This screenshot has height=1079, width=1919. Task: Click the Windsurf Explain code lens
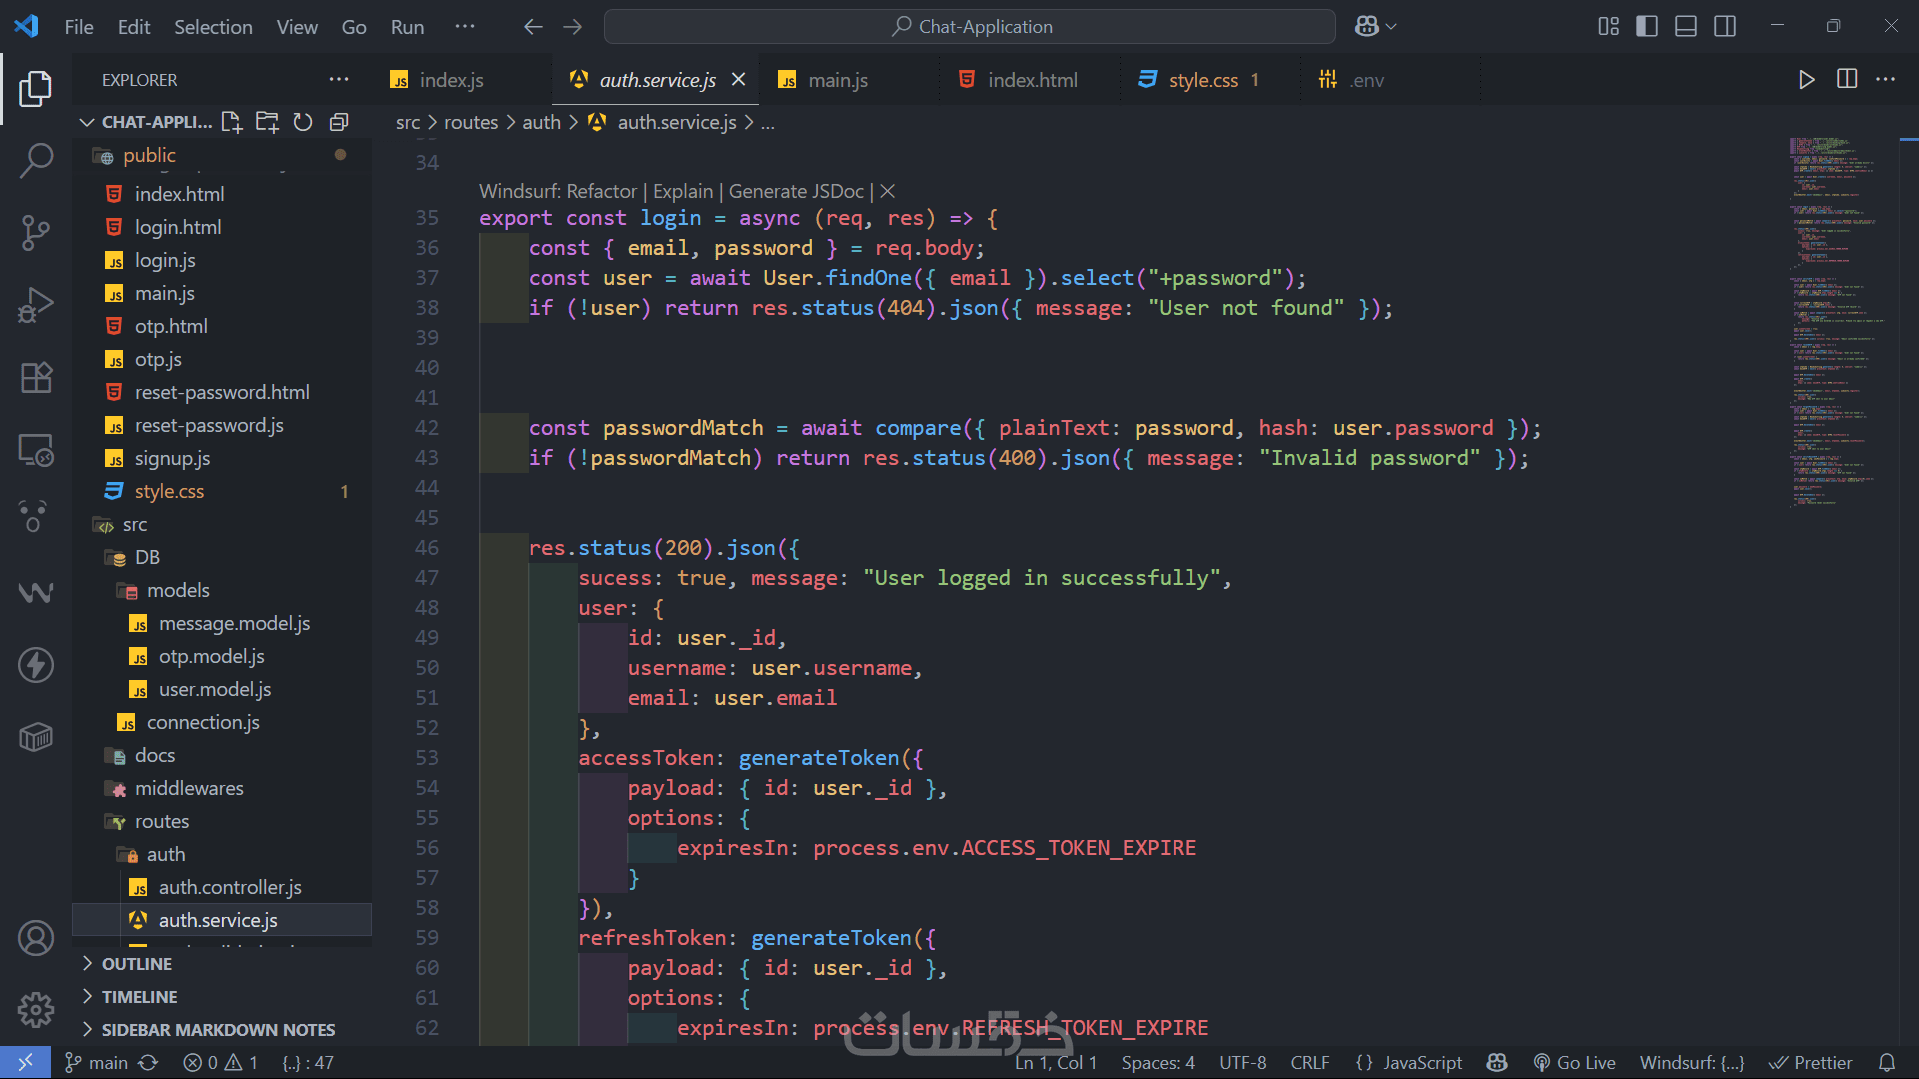(683, 191)
